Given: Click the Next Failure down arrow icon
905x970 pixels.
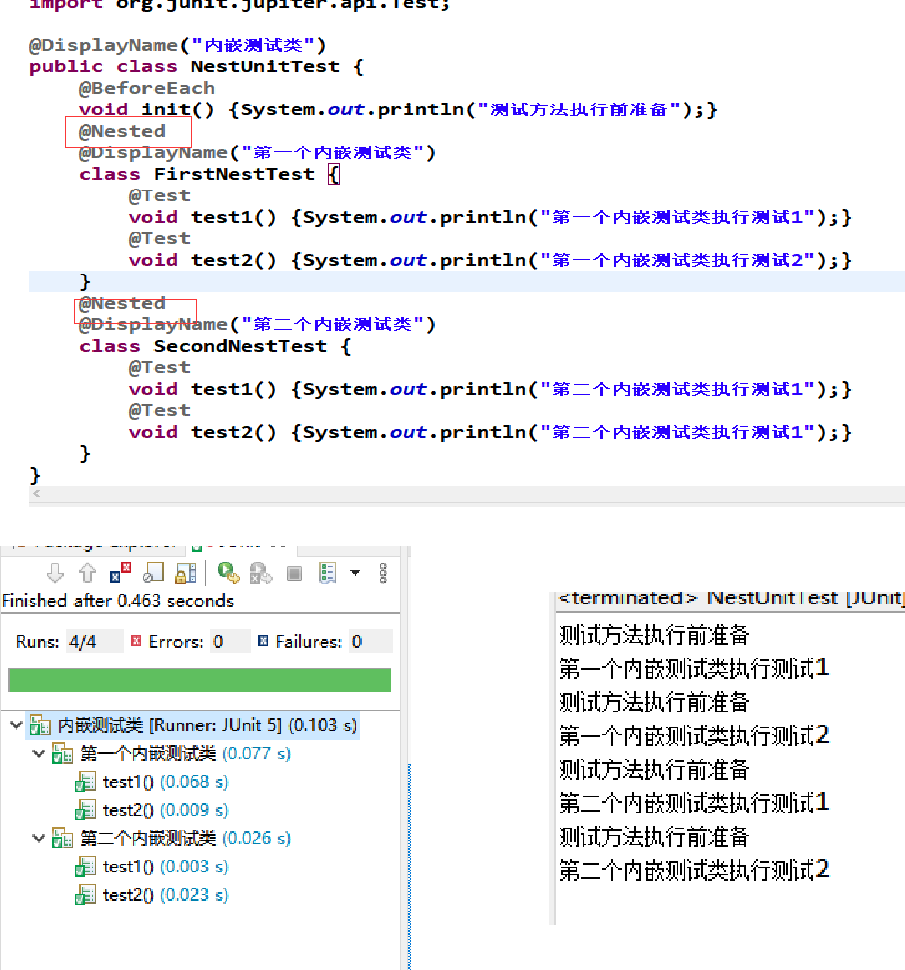Looking at the screenshot, I should coord(55,573).
